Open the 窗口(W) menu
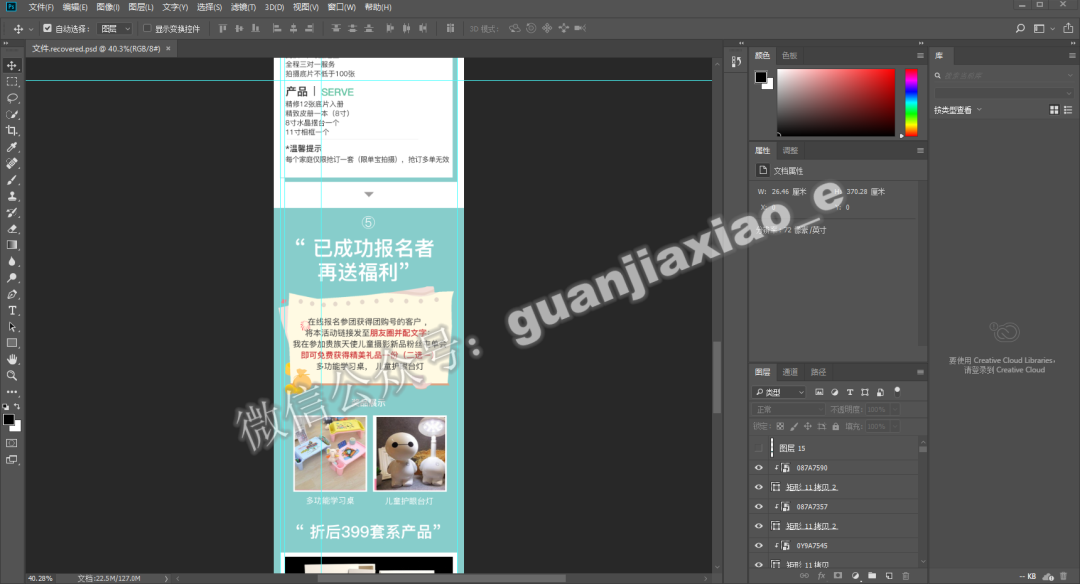This screenshot has height=584, width=1080. pos(342,7)
